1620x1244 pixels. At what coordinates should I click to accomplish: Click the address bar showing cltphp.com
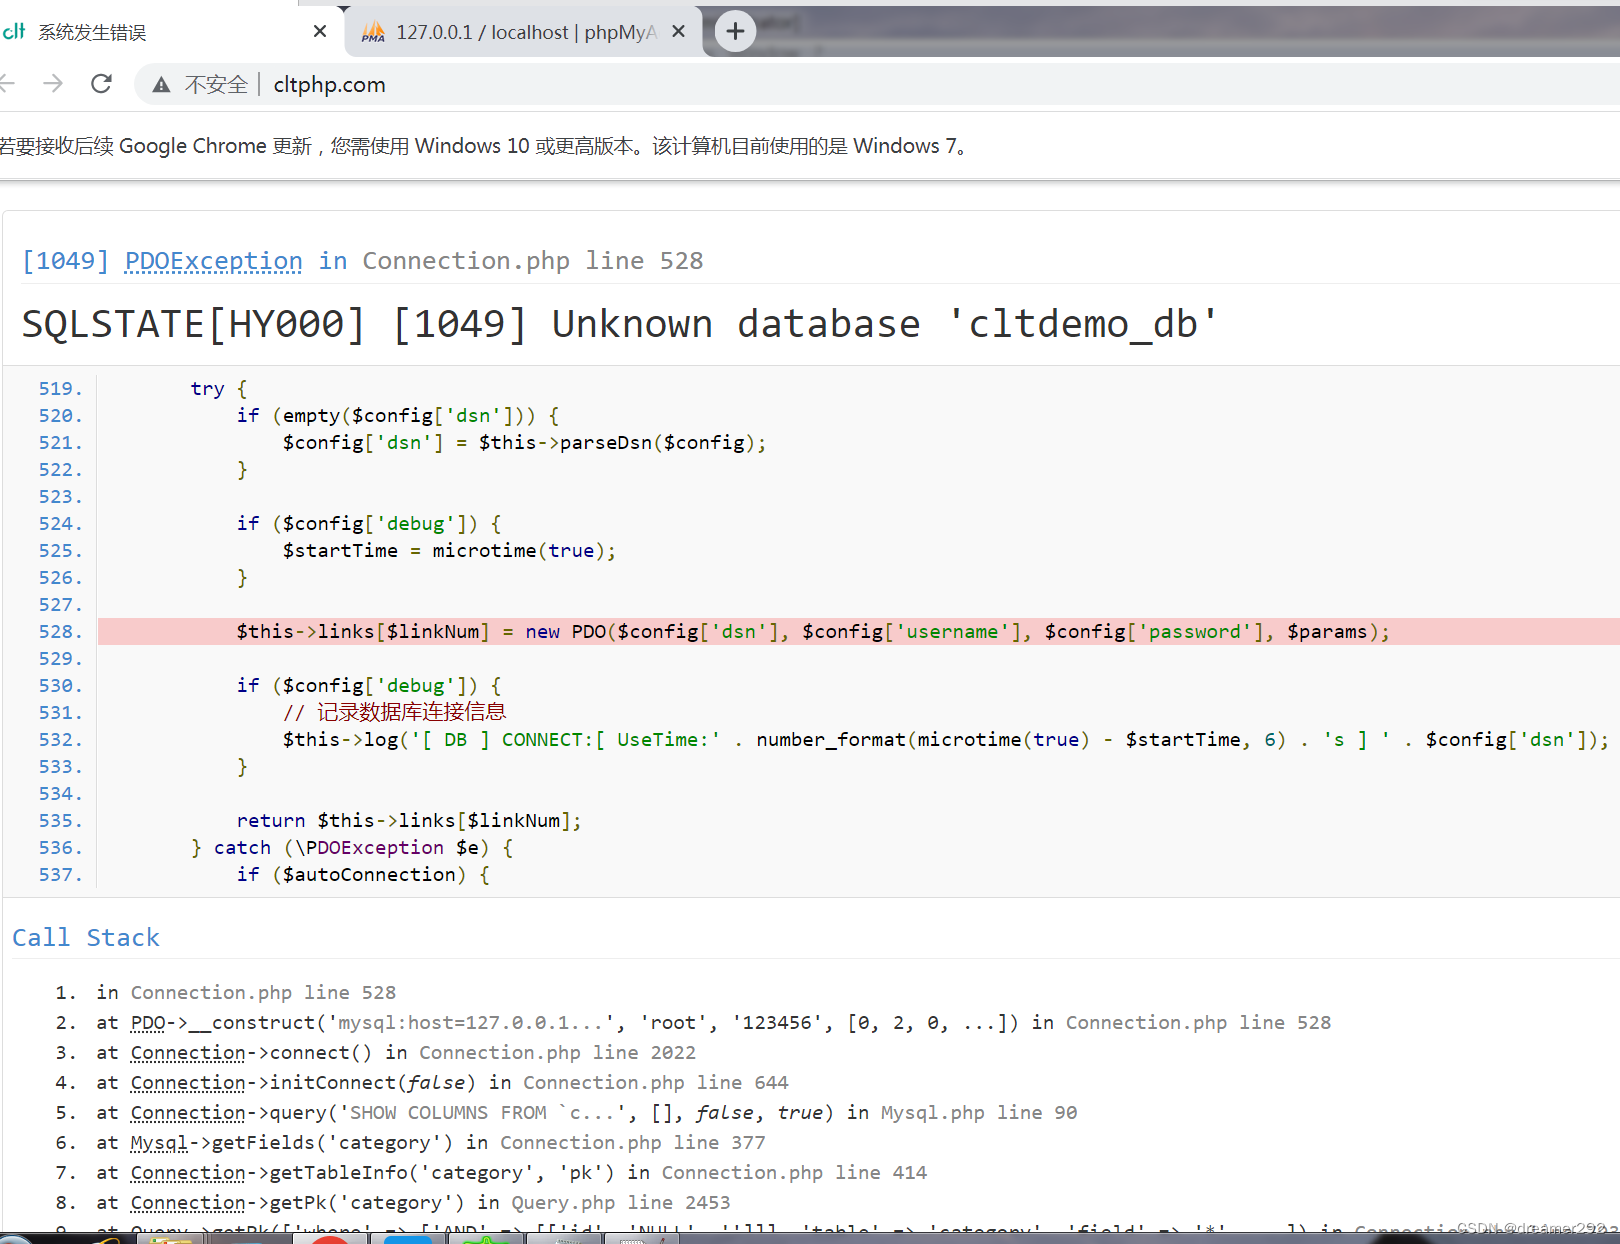click(329, 84)
